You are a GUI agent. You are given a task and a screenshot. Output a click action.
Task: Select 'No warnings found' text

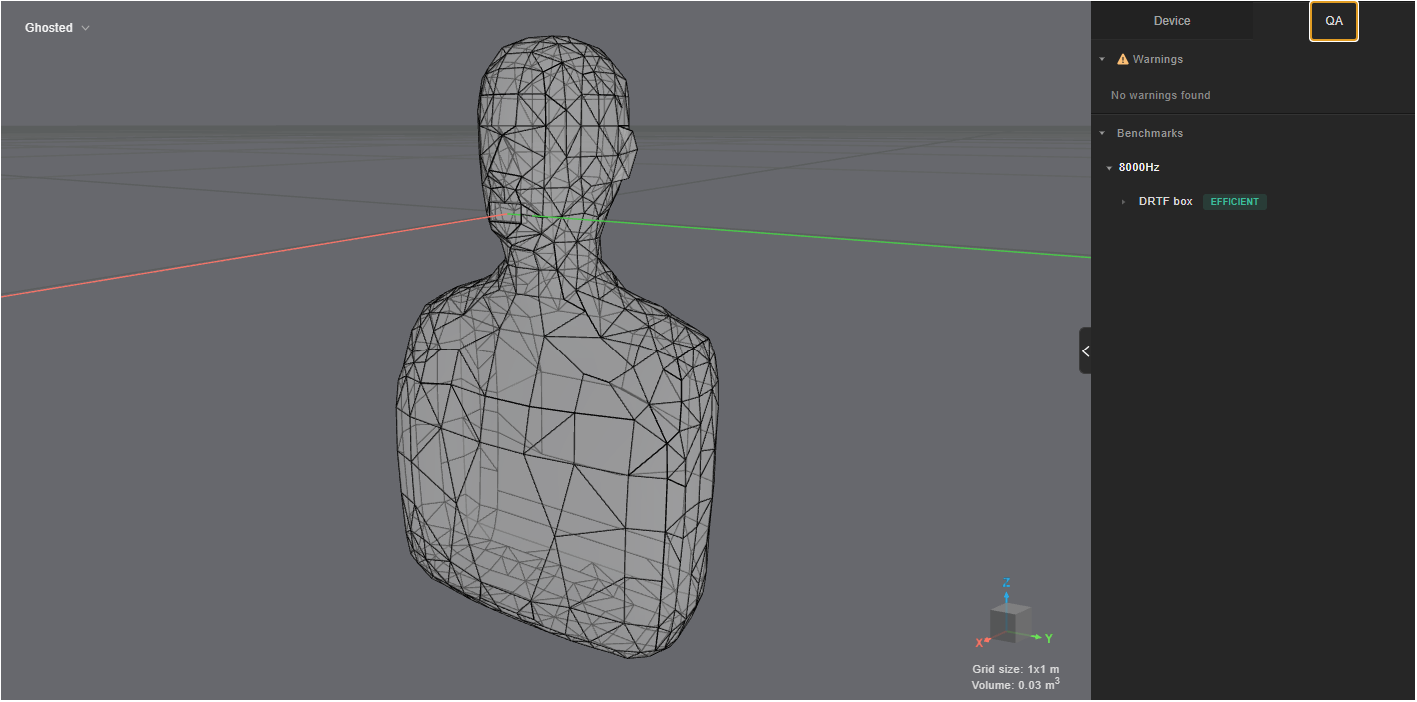[x=1160, y=96]
